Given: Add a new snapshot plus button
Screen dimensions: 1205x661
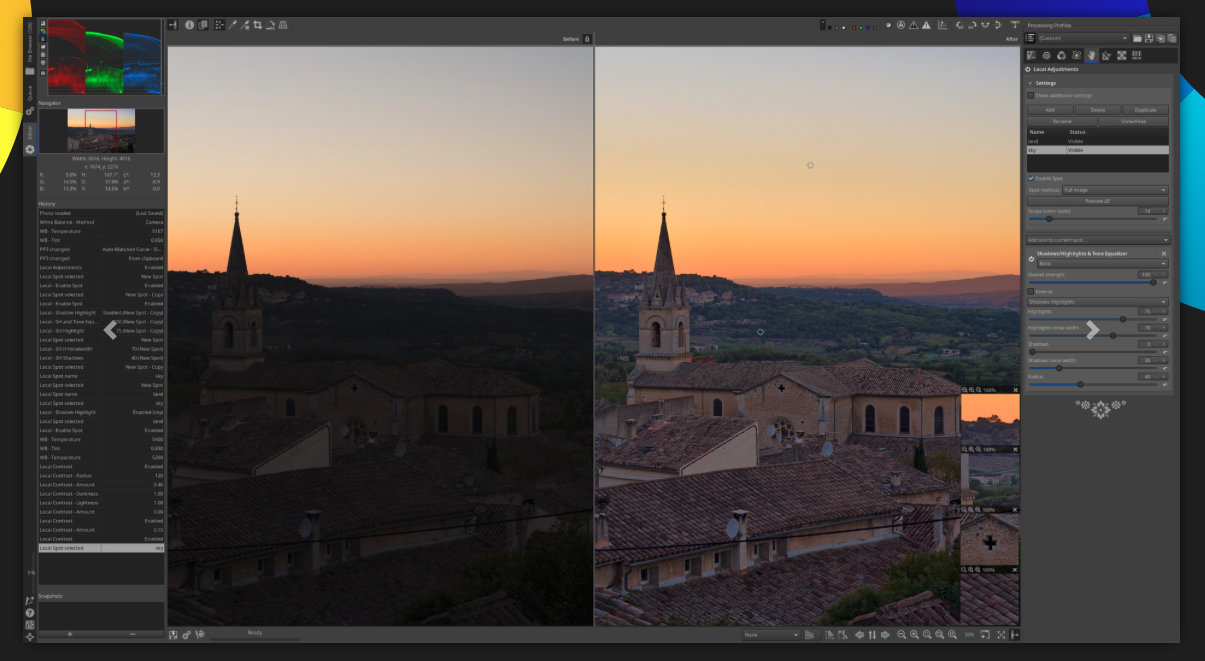Looking at the screenshot, I should coord(69,635).
